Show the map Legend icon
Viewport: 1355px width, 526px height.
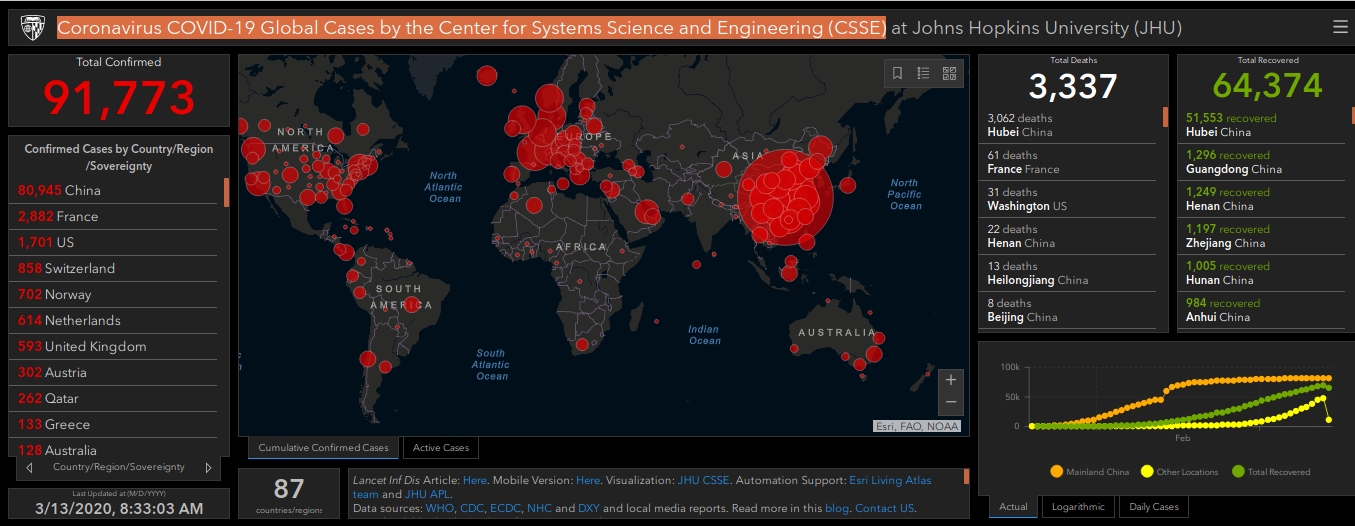[923, 73]
